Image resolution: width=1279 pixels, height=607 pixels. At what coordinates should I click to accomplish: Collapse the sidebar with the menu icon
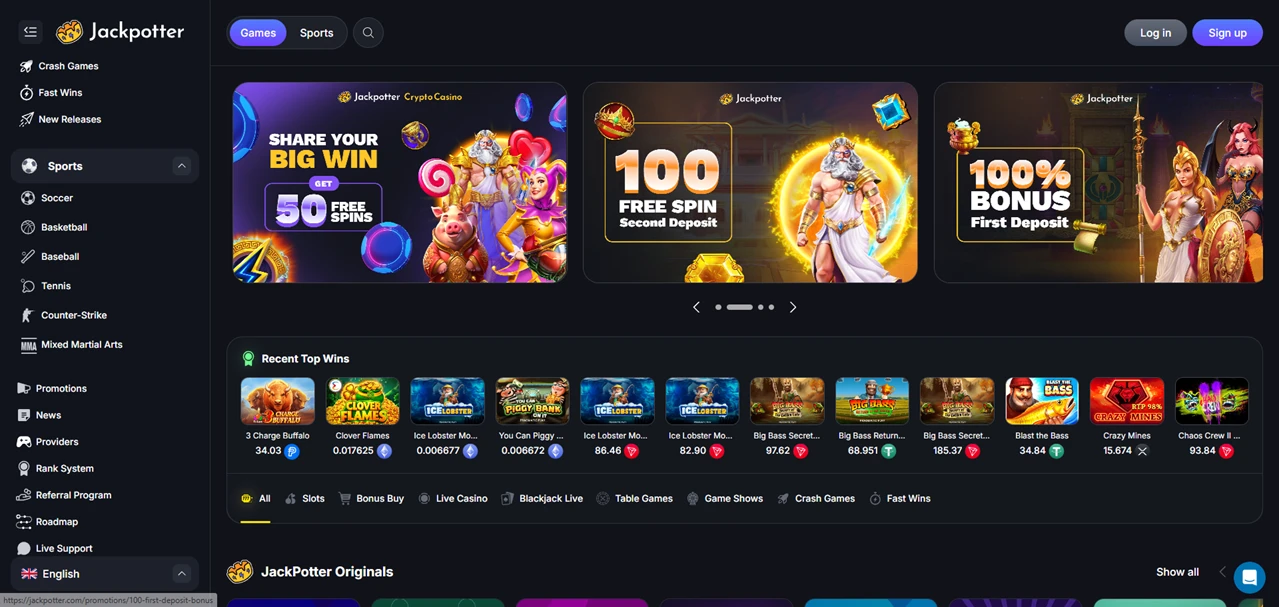click(x=30, y=32)
